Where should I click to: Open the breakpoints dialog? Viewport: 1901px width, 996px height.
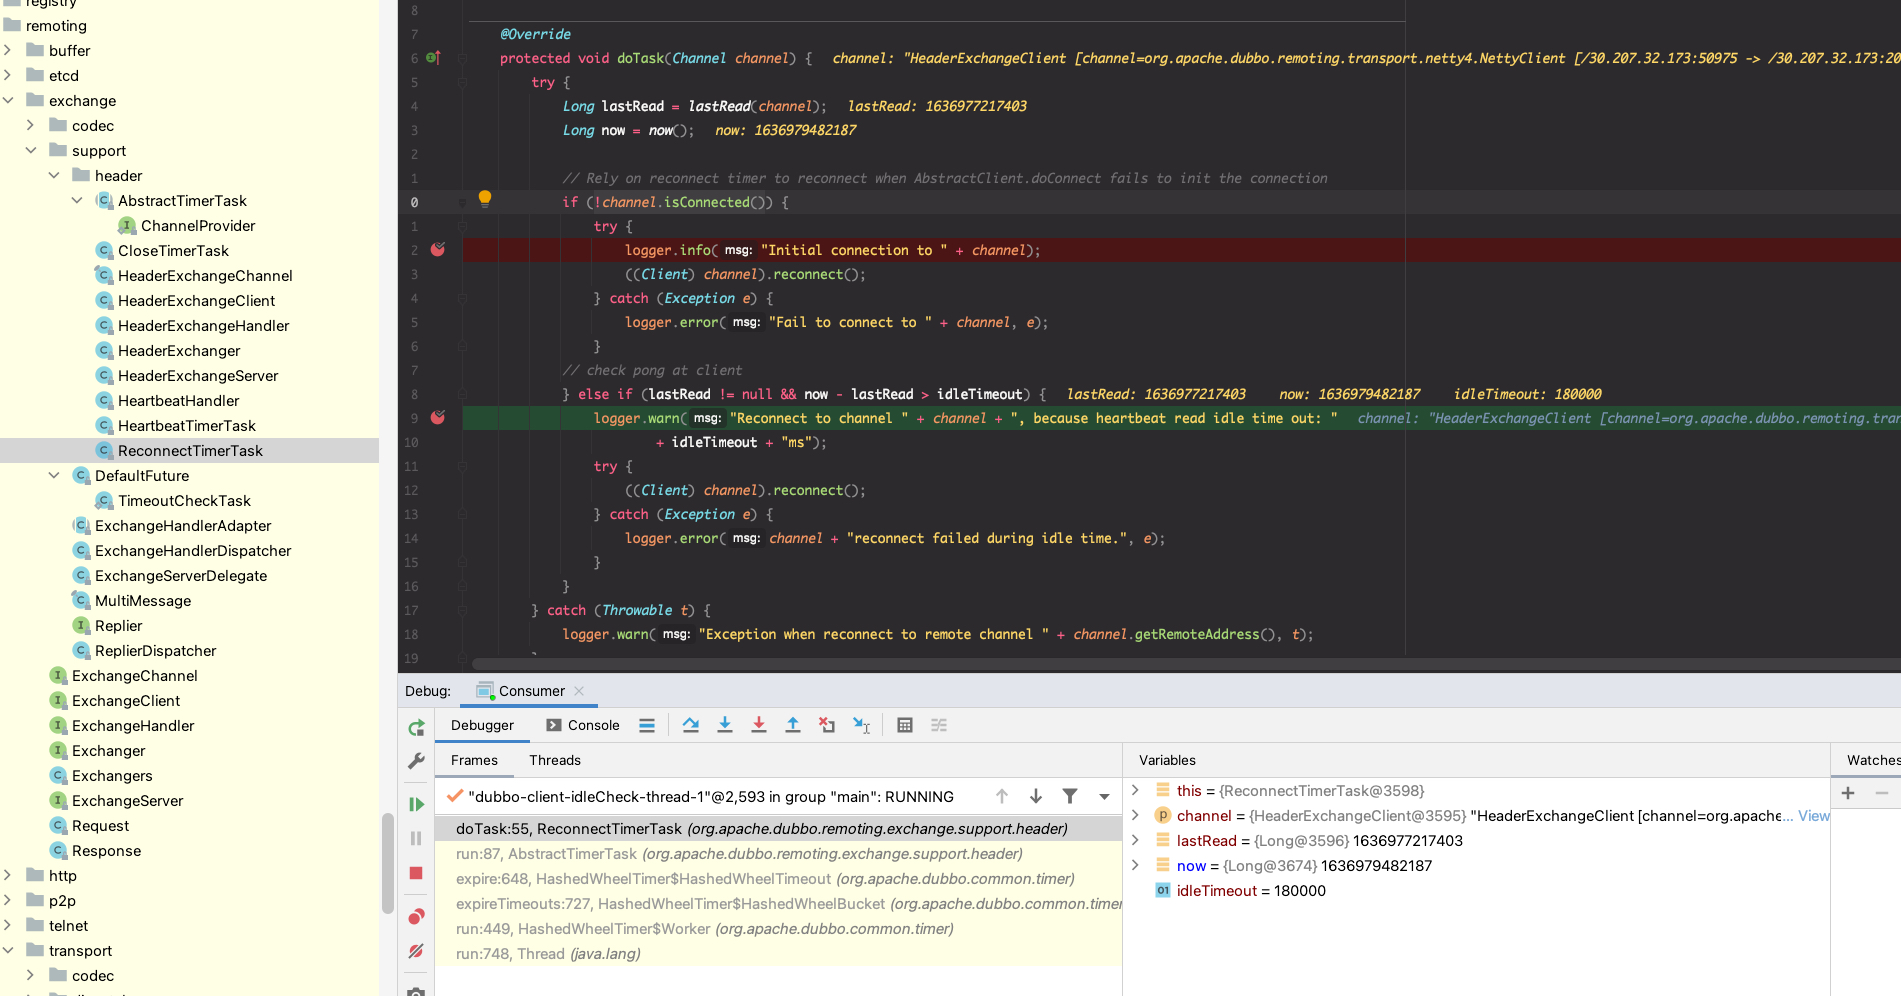pyautogui.click(x=416, y=915)
